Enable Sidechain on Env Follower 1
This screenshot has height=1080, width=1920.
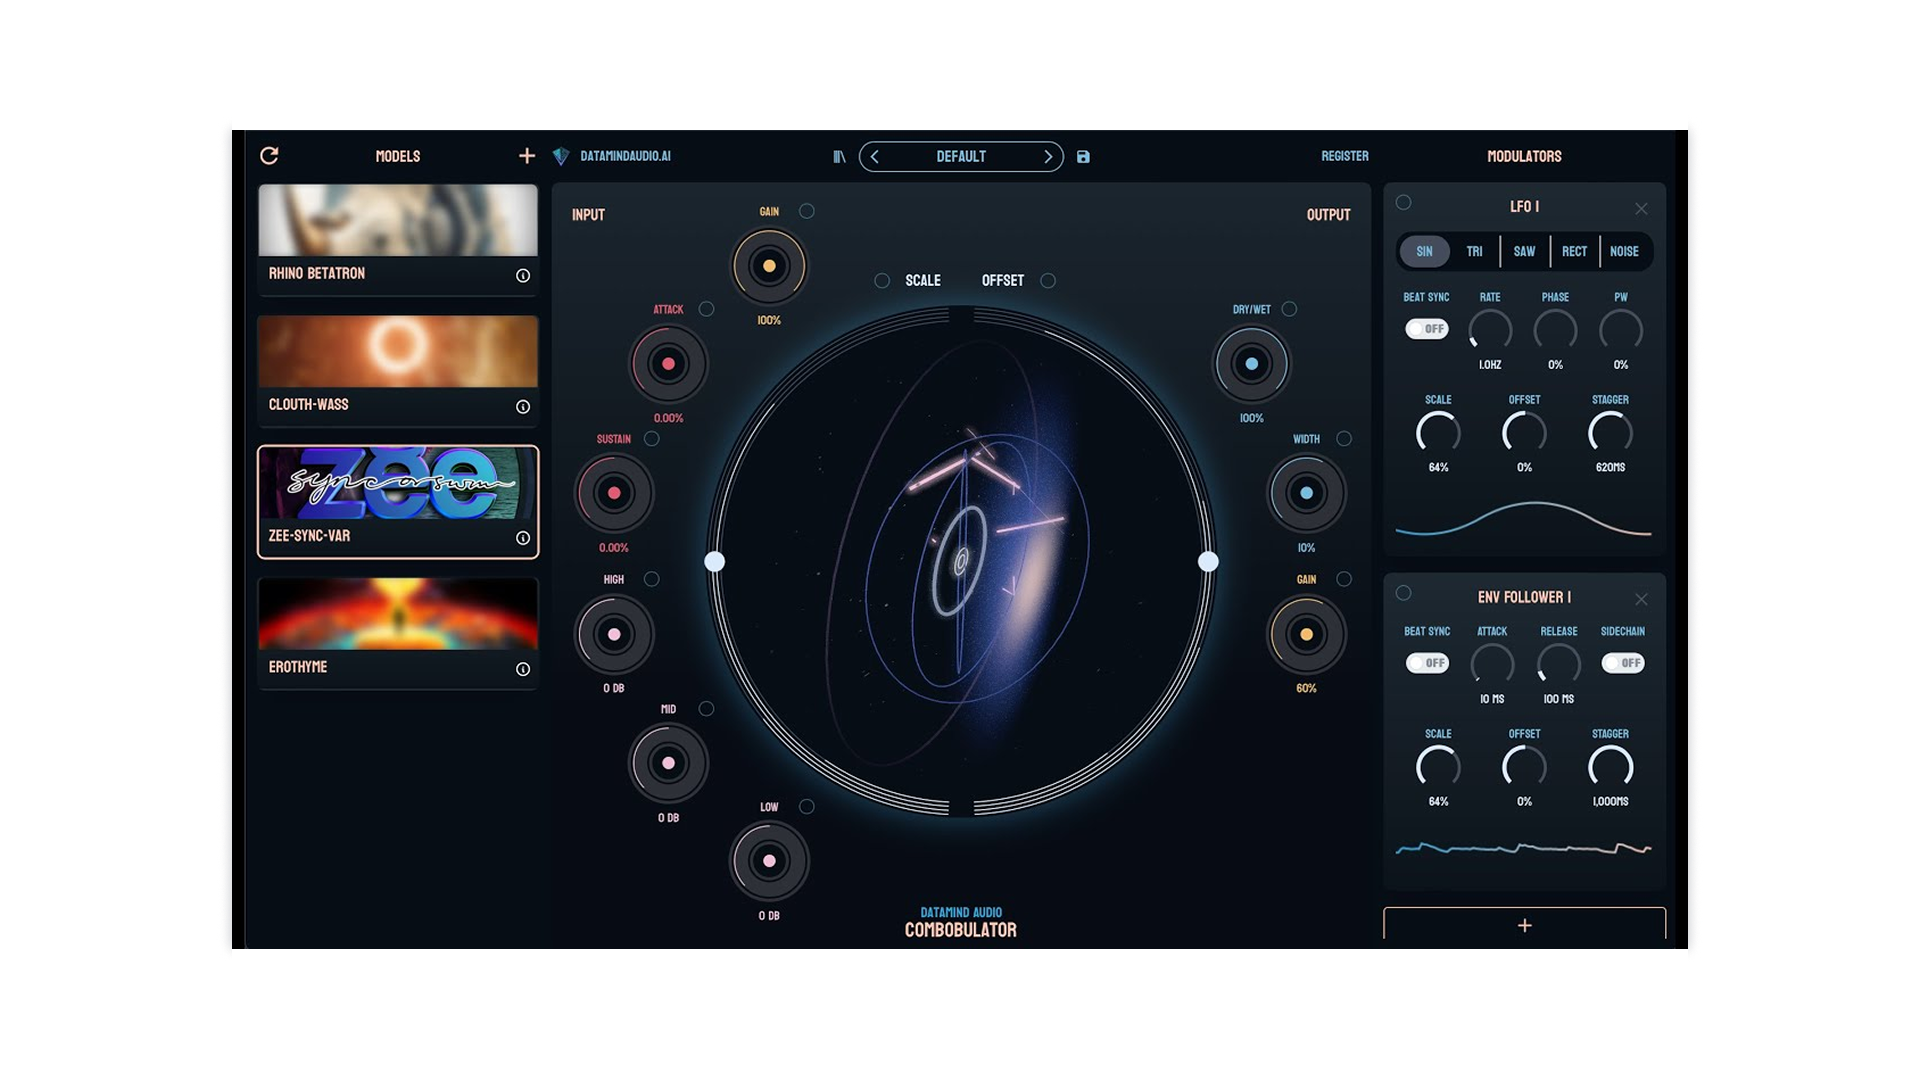[x=1622, y=663]
